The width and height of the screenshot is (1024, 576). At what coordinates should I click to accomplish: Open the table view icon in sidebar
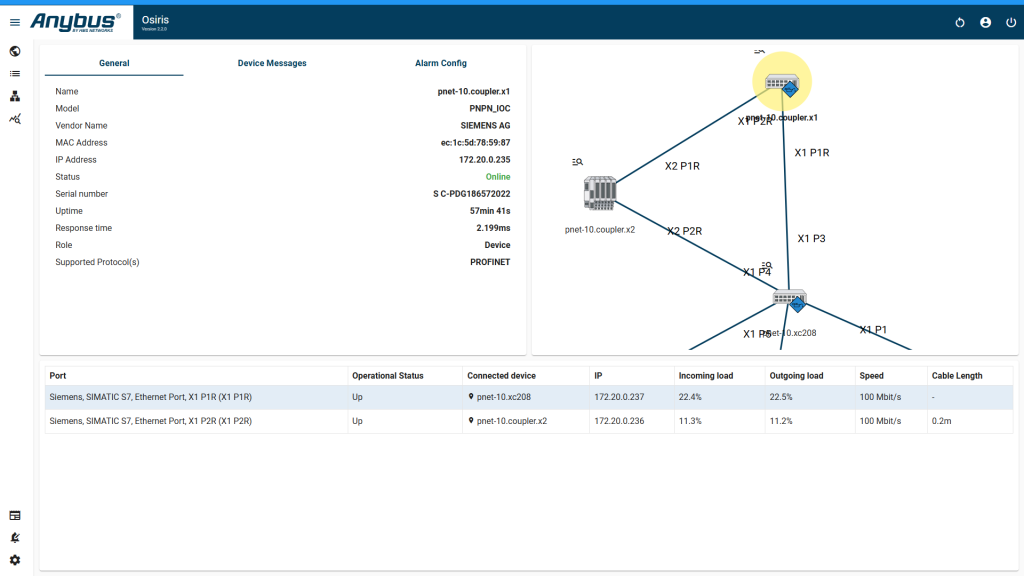(x=14, y=516)
